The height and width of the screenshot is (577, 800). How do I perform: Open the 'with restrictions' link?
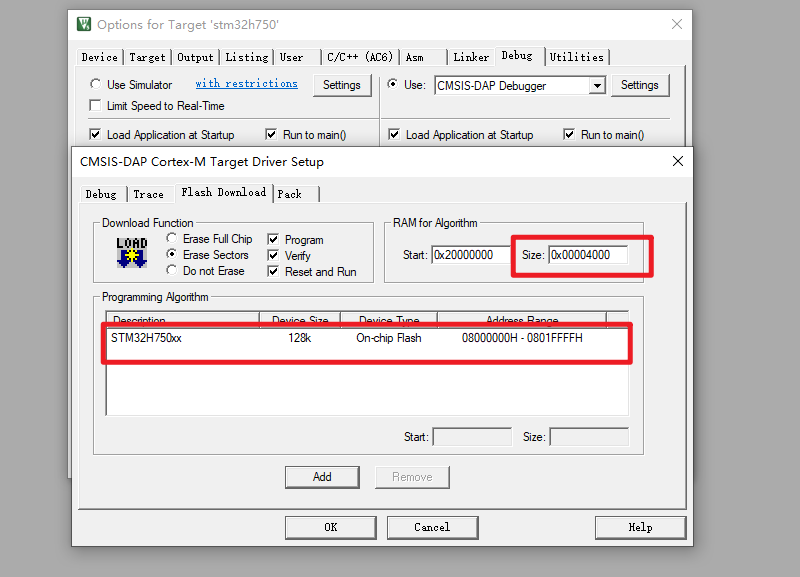coord(246,84)
